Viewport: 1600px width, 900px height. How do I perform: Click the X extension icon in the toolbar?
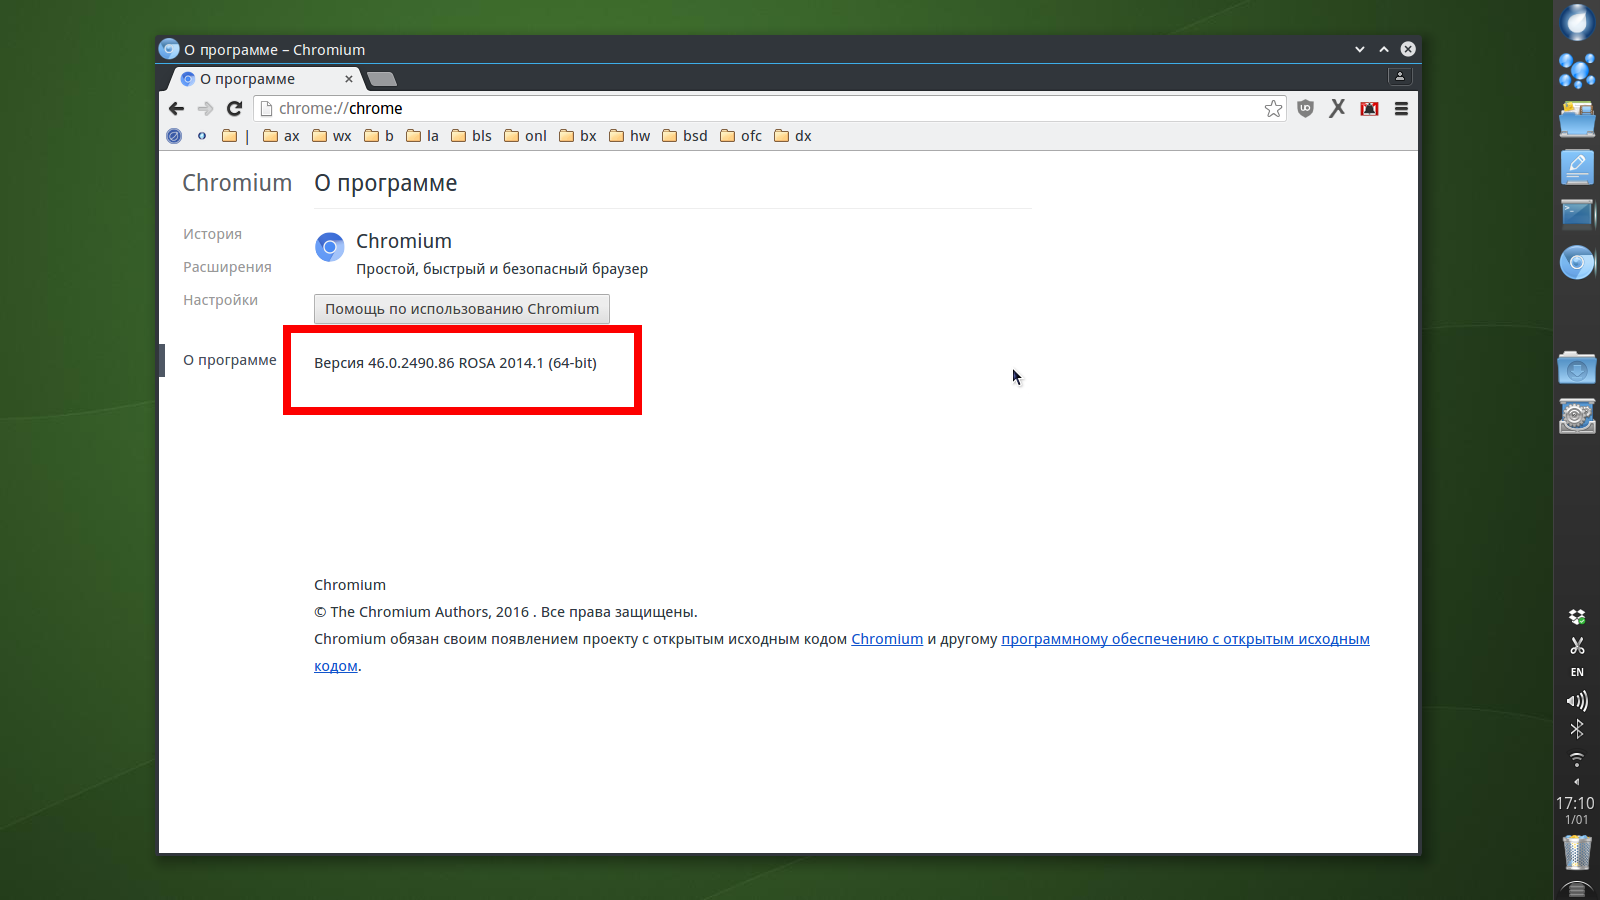pyautogui.click(x=1337, y=108)
